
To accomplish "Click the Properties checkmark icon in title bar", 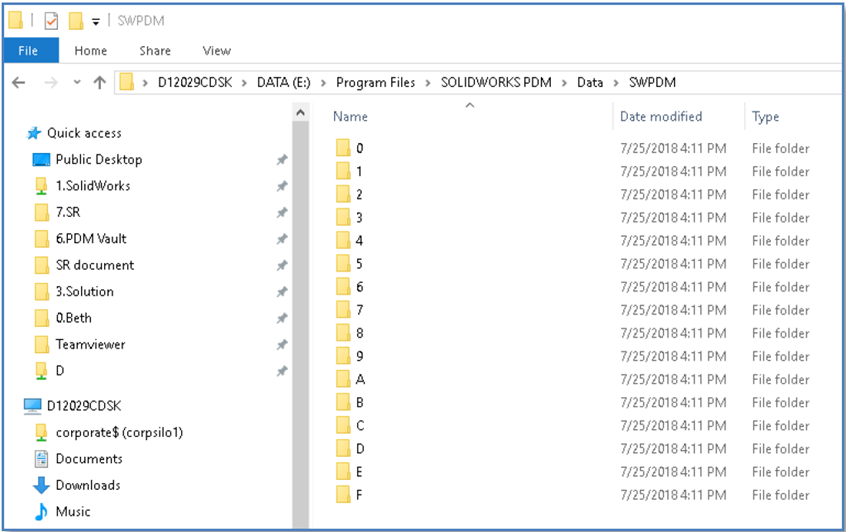I will tap(51, 21).
